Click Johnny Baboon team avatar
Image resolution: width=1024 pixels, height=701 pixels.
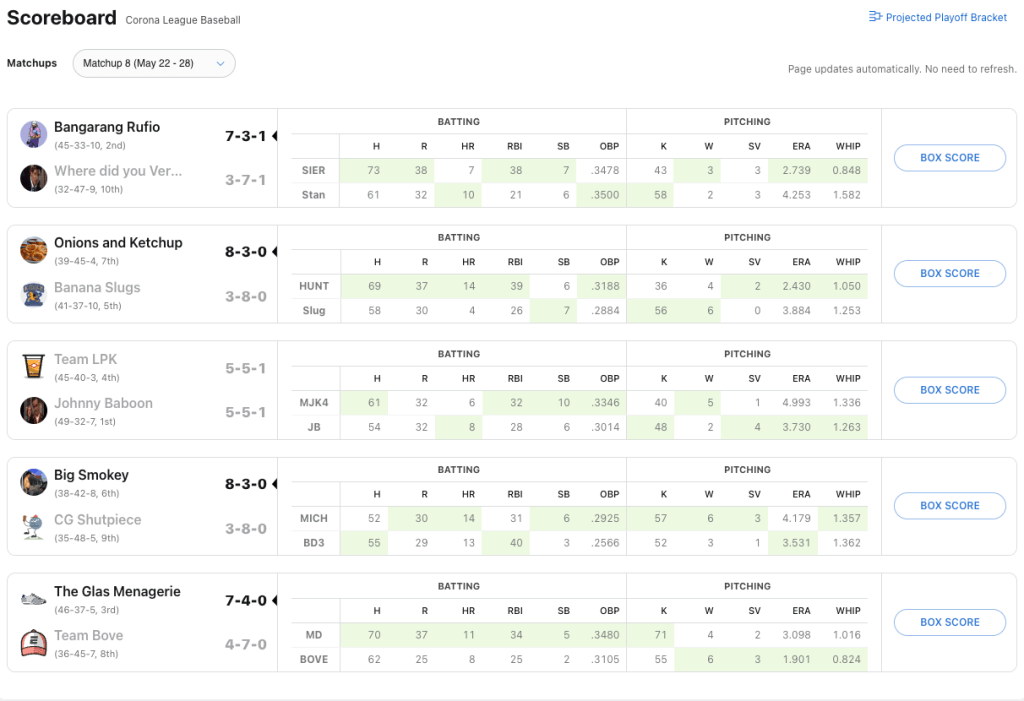pyautogui.click(x=34, y=410)
